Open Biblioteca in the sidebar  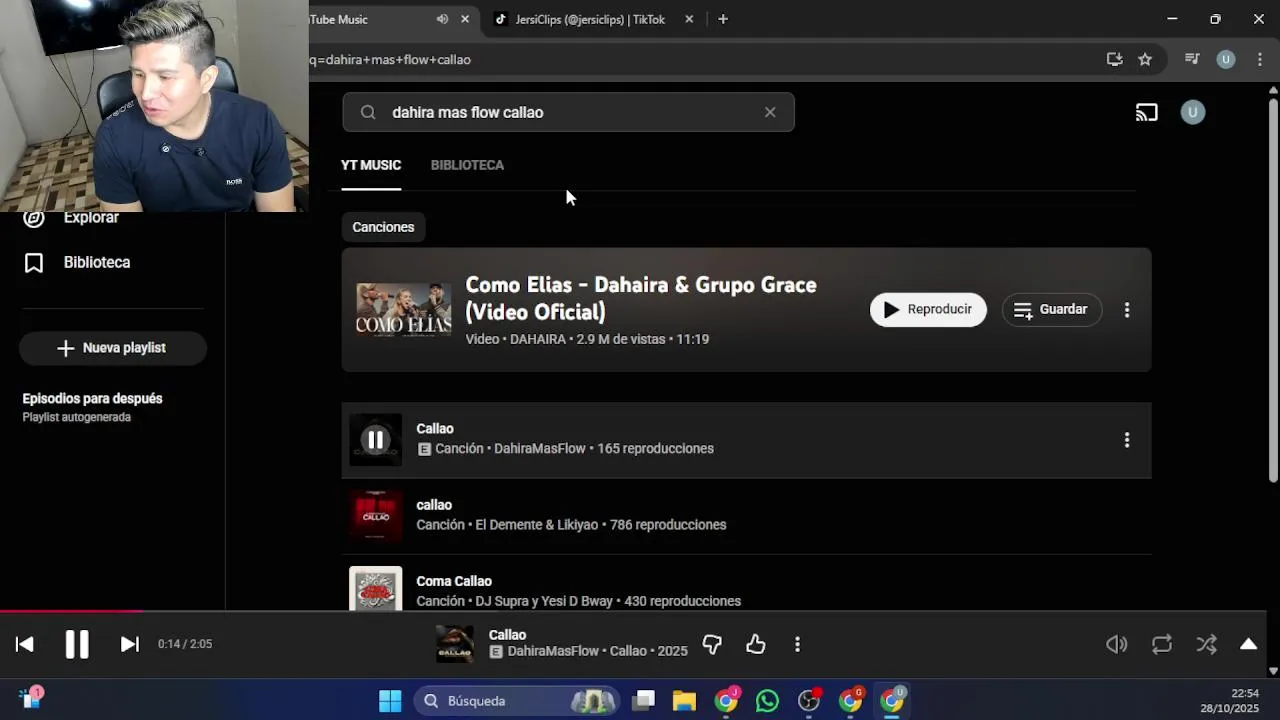pos(97,262)
